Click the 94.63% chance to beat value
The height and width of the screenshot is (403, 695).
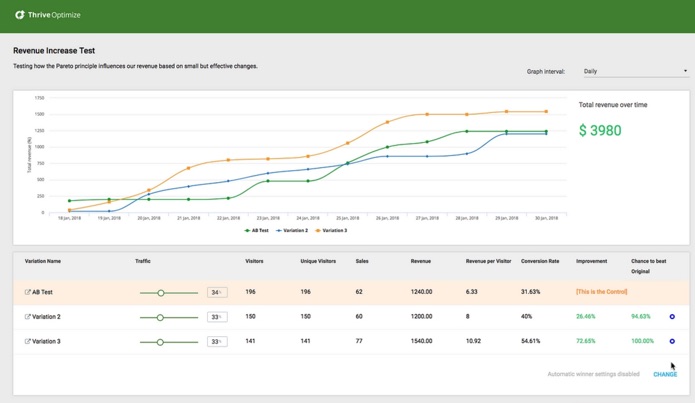pyautogui.click(x=640, y=317)
